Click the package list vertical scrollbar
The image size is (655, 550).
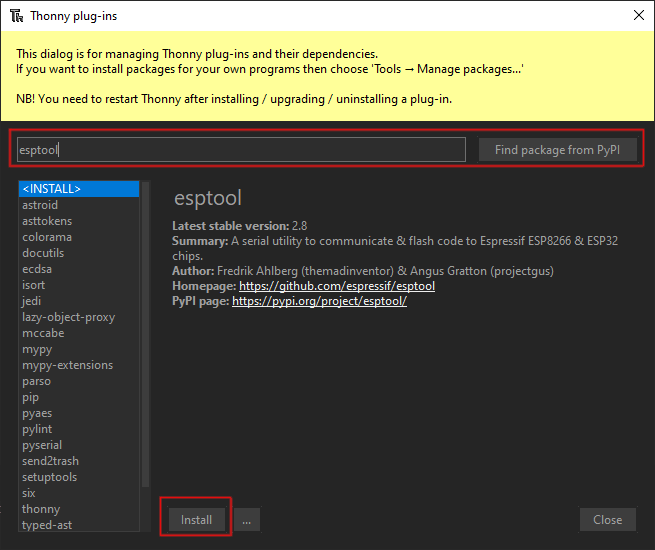coord(145,334)
